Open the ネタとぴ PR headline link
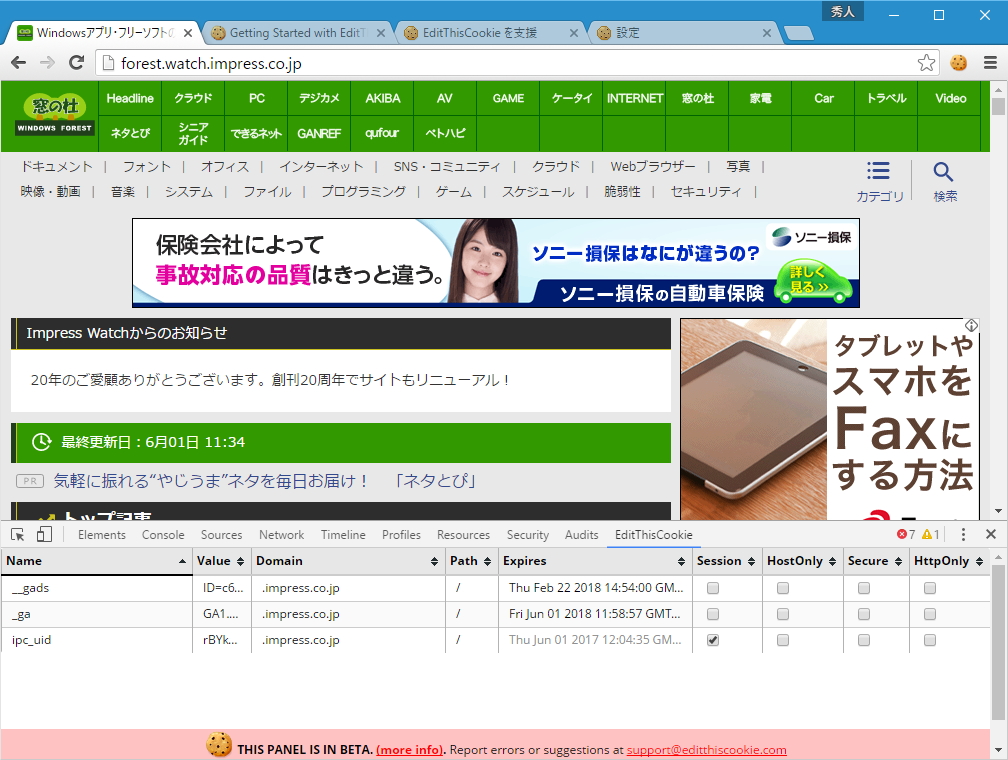Screen dimensions: 1008x760 pos(264,480)
